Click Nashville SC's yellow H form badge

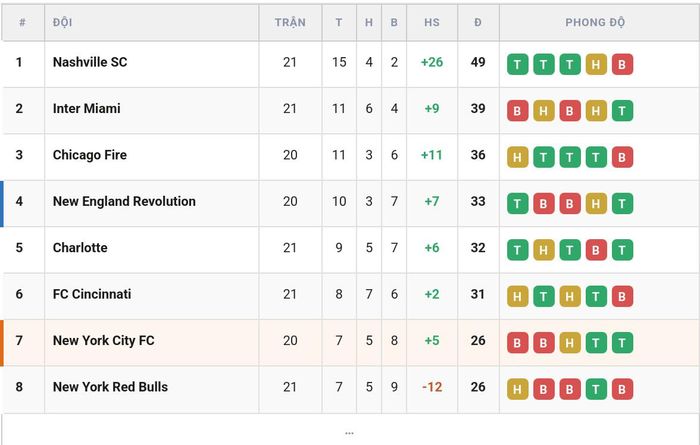tap(596, 64)
